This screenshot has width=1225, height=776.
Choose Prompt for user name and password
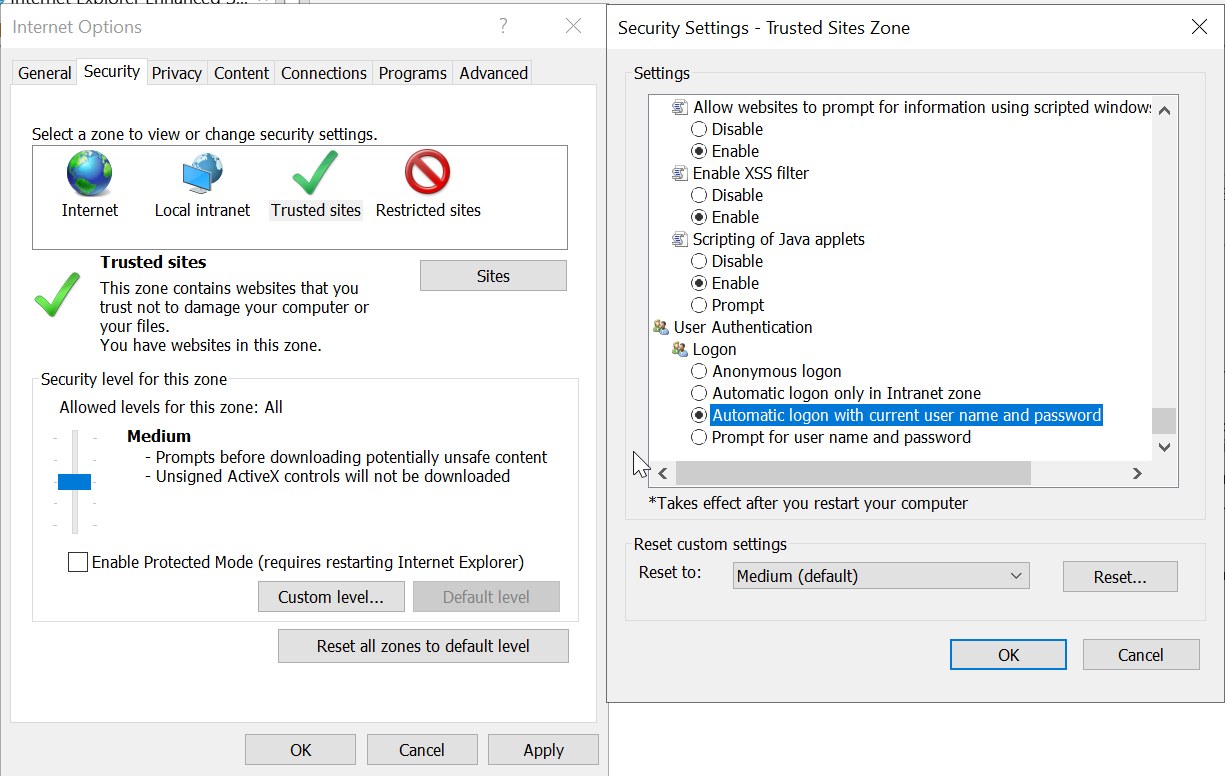pos(699,437)
